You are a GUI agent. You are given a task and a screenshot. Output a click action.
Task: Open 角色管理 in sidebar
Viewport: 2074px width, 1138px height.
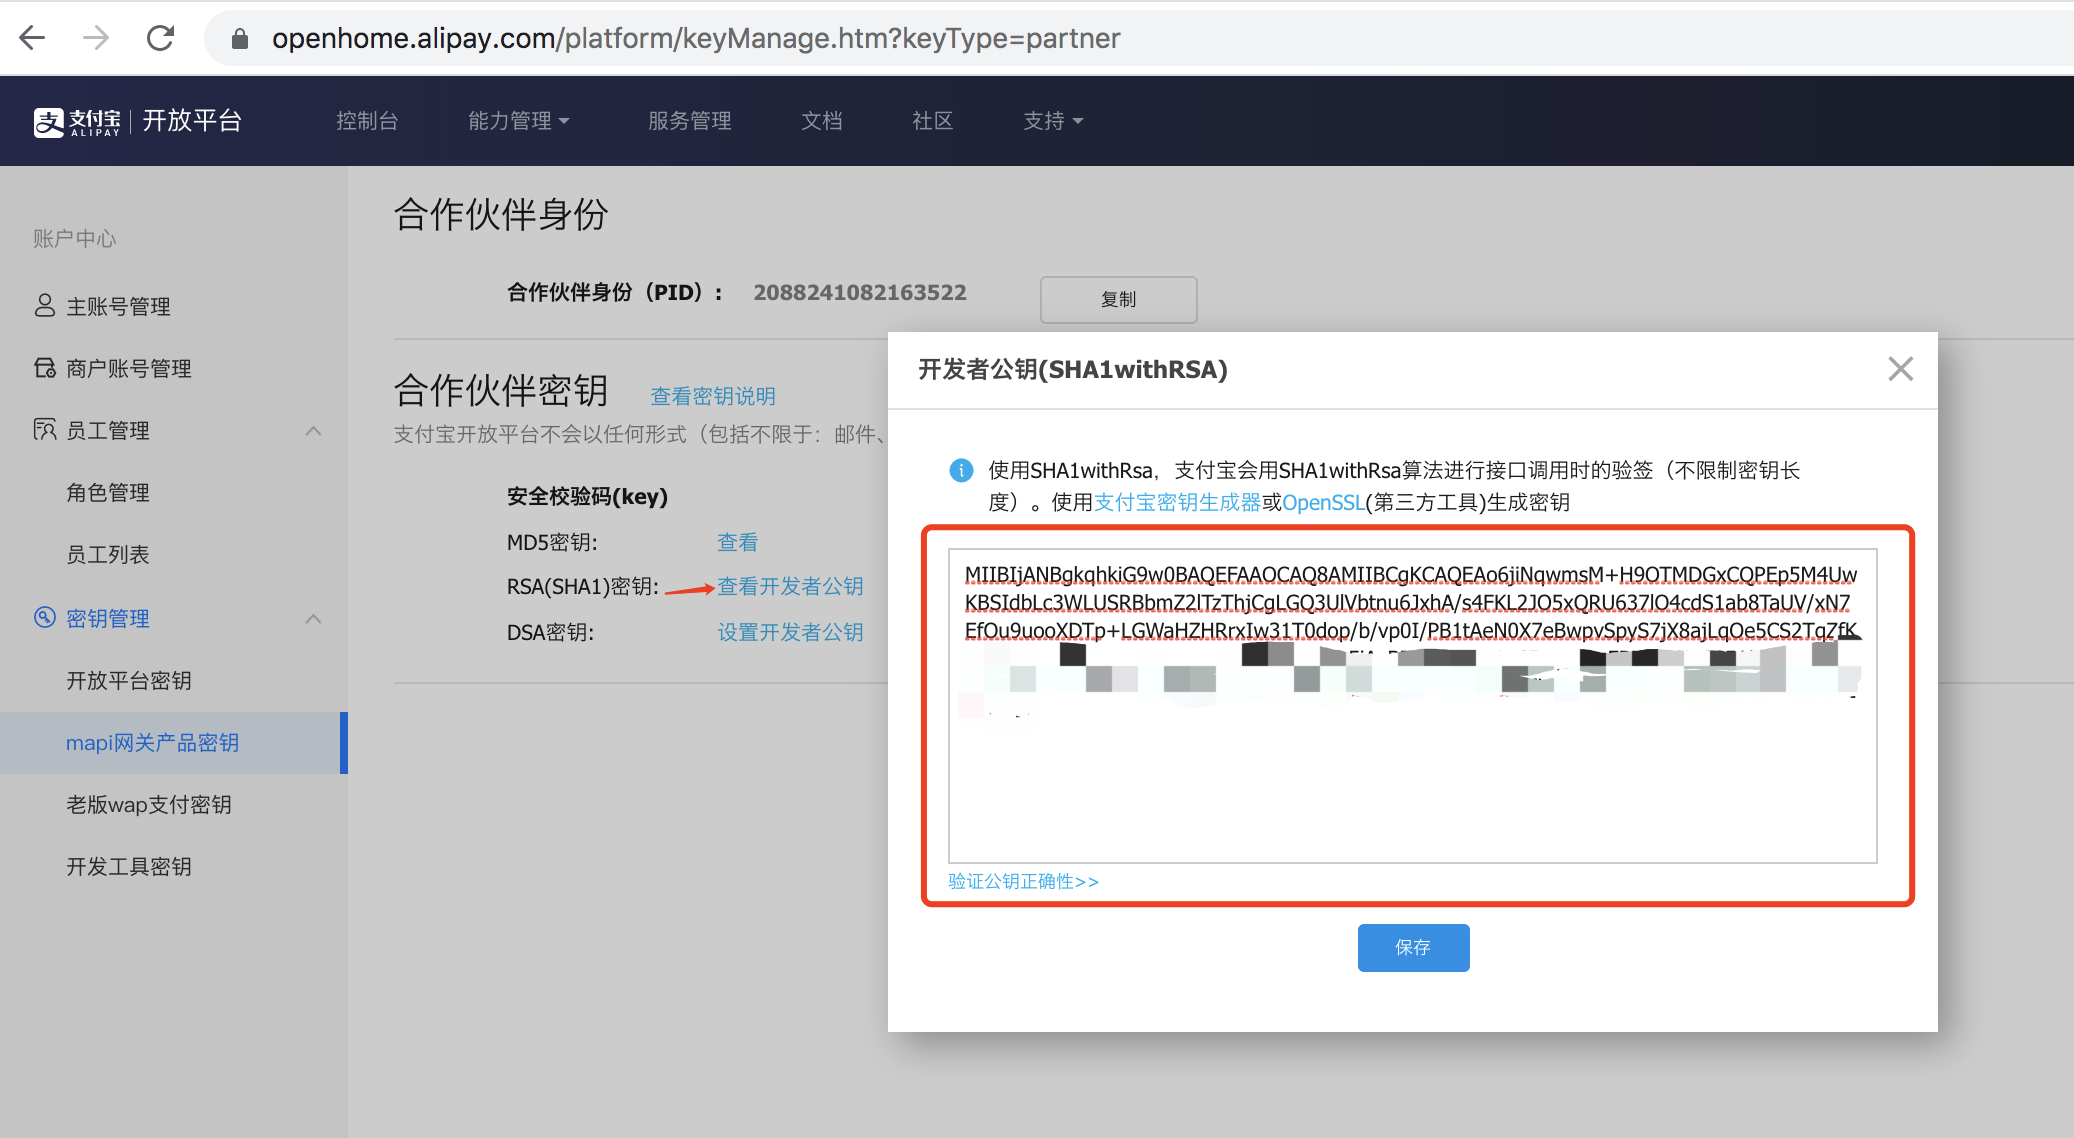[x=108, y=492]
